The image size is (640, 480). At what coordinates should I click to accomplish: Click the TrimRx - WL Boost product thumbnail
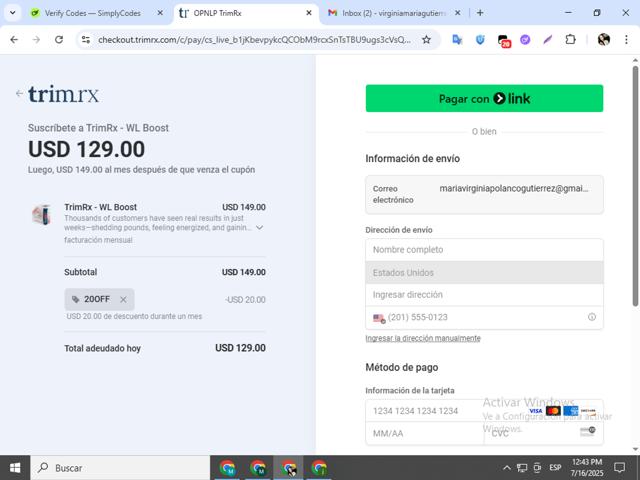(42, 214)
